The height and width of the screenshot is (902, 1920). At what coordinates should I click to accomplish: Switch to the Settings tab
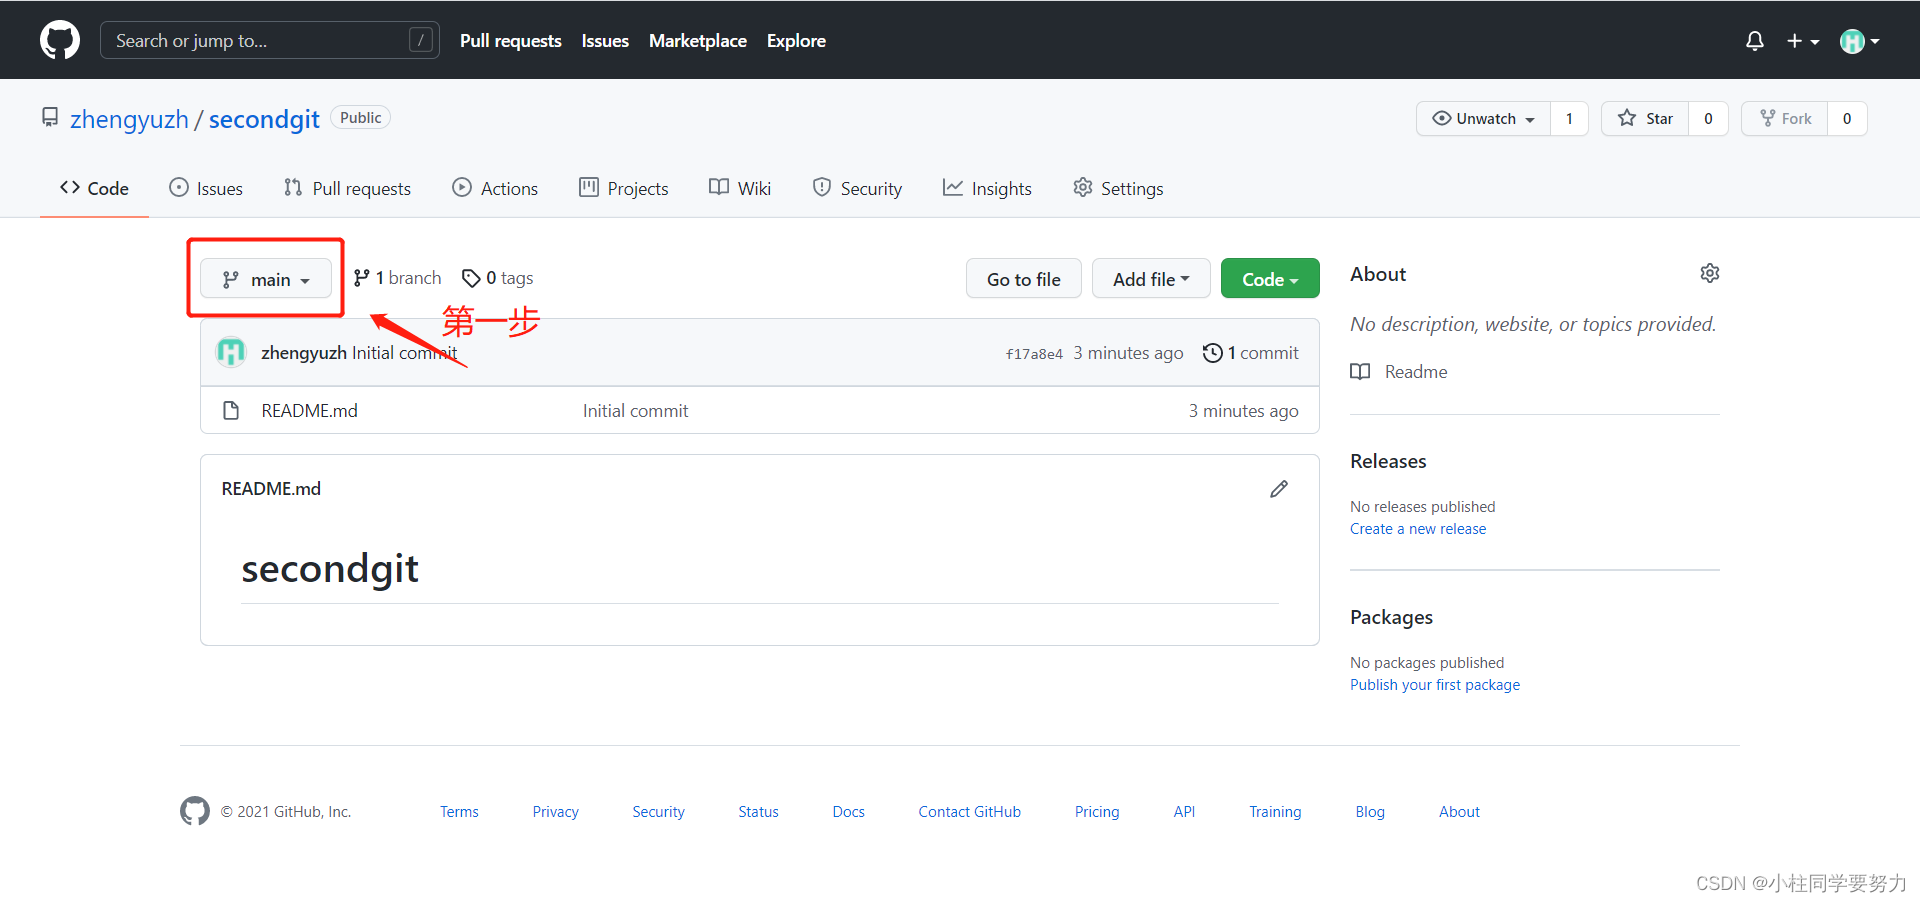coord(1118,188)
